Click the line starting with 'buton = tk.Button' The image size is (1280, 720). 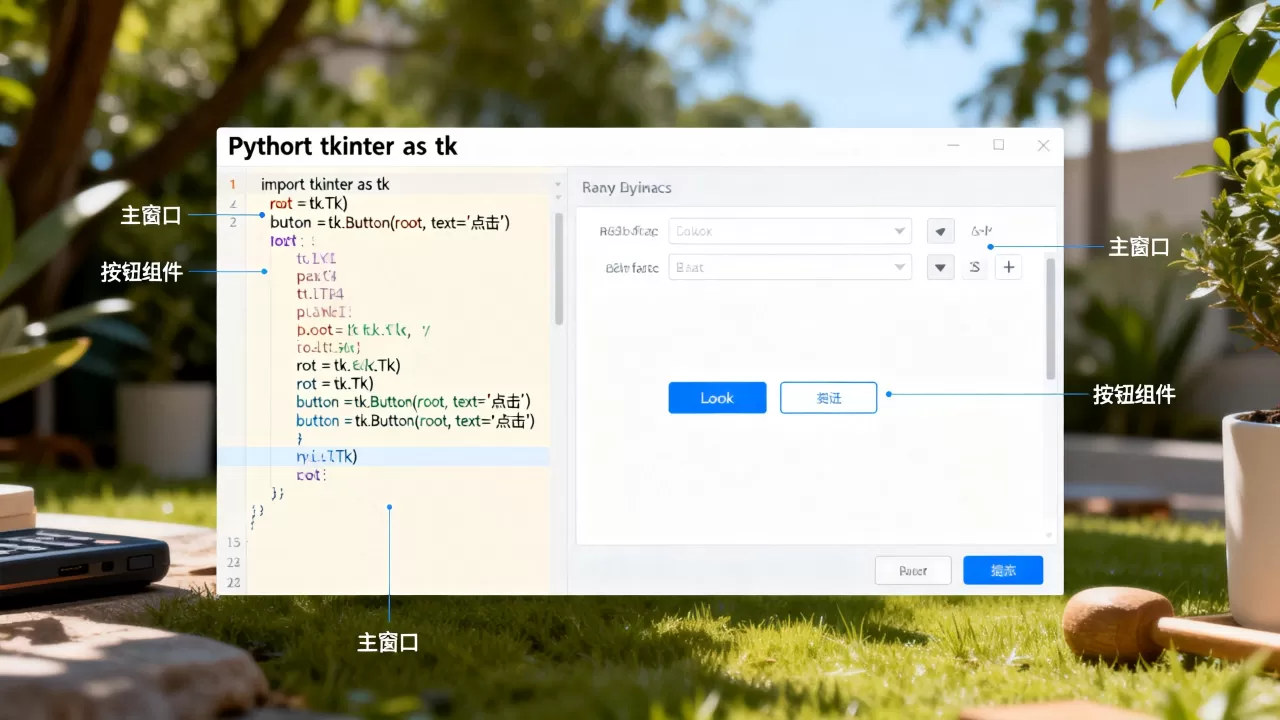(390, 222)
